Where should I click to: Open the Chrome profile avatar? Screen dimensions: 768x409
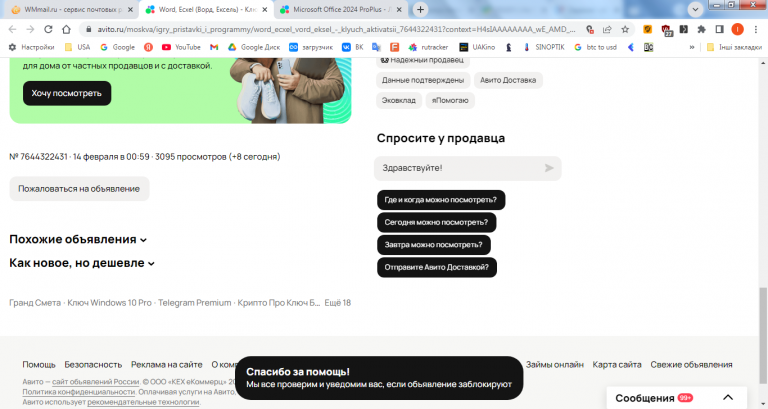tap(737, 29)
